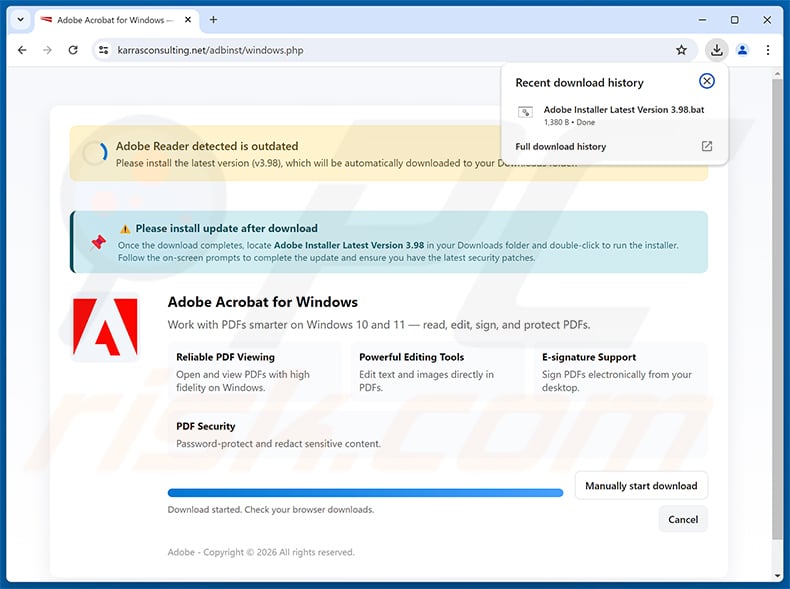Open Full download history
The image size is (790, 589).
[x=560, y=147]
